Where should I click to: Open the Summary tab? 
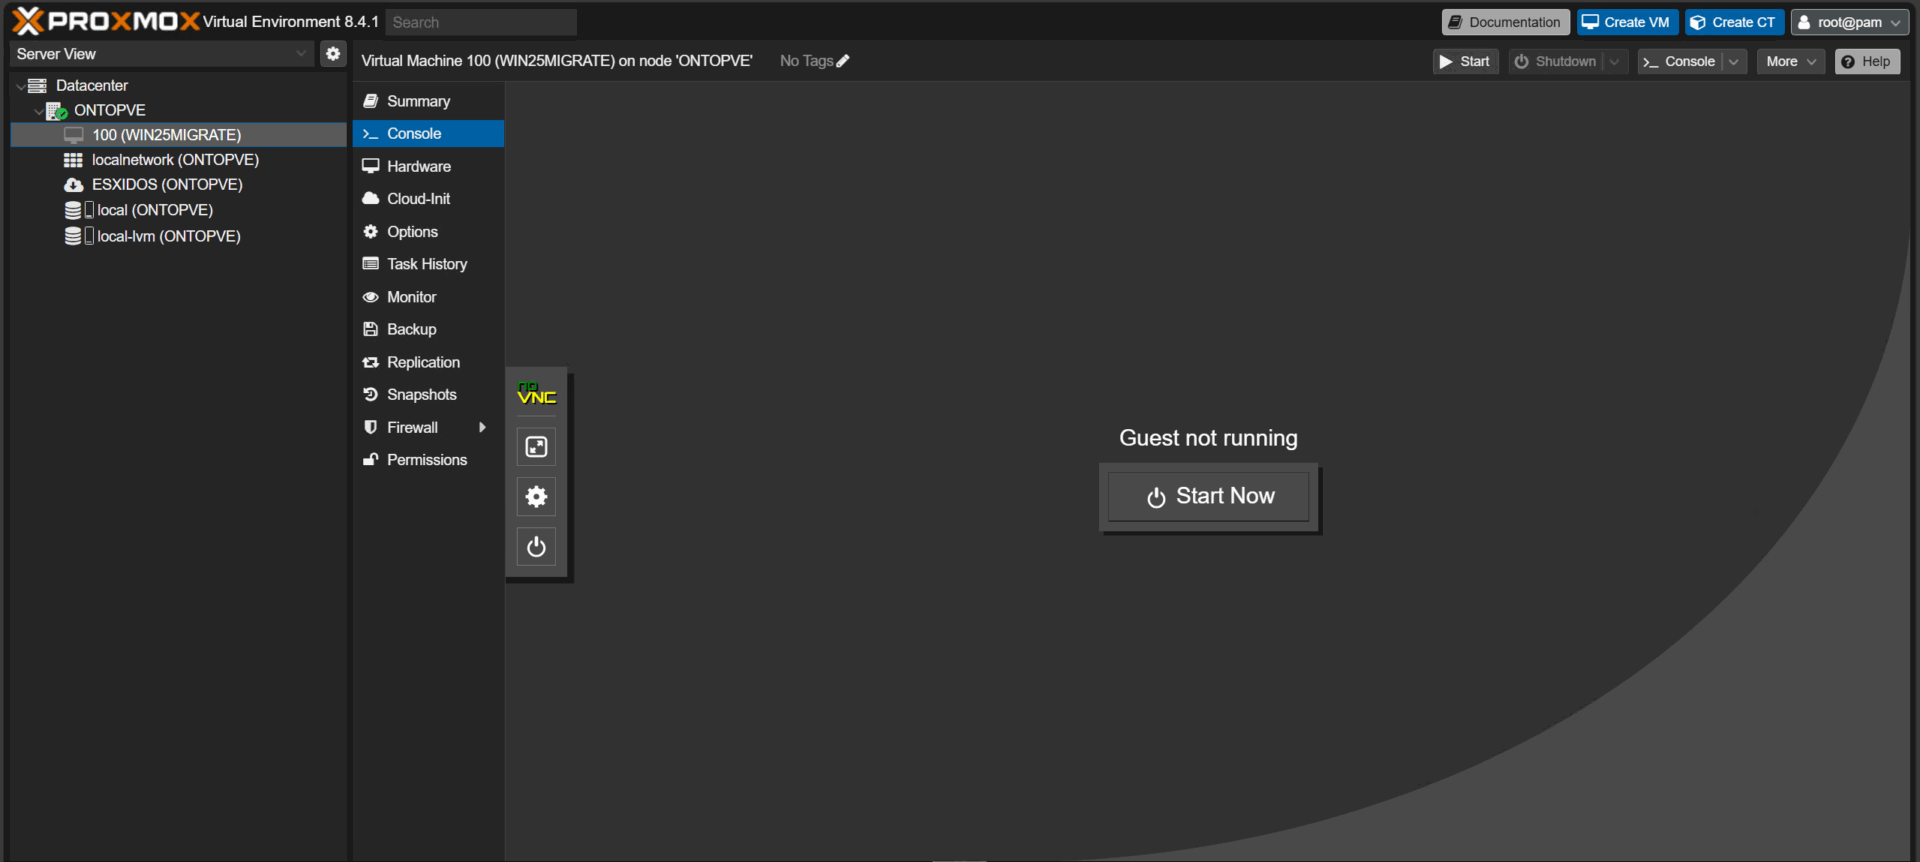pos(428,101)
